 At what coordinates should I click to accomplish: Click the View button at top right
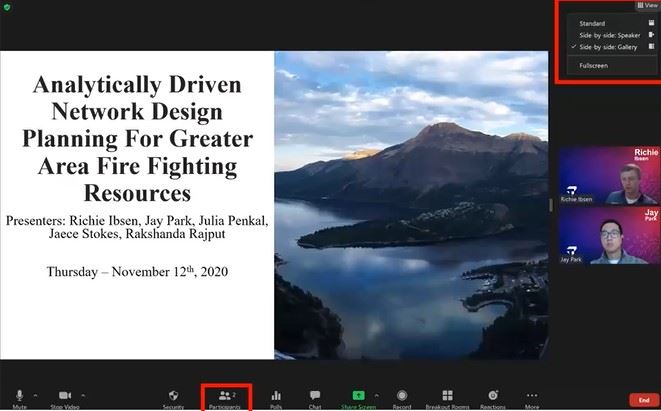coord(647,5)
